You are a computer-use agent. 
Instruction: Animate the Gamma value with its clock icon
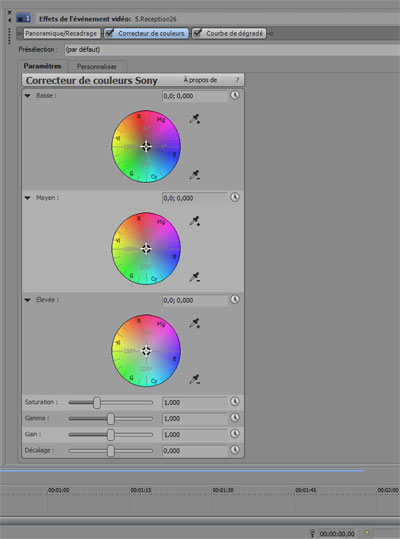click(235, 417)
